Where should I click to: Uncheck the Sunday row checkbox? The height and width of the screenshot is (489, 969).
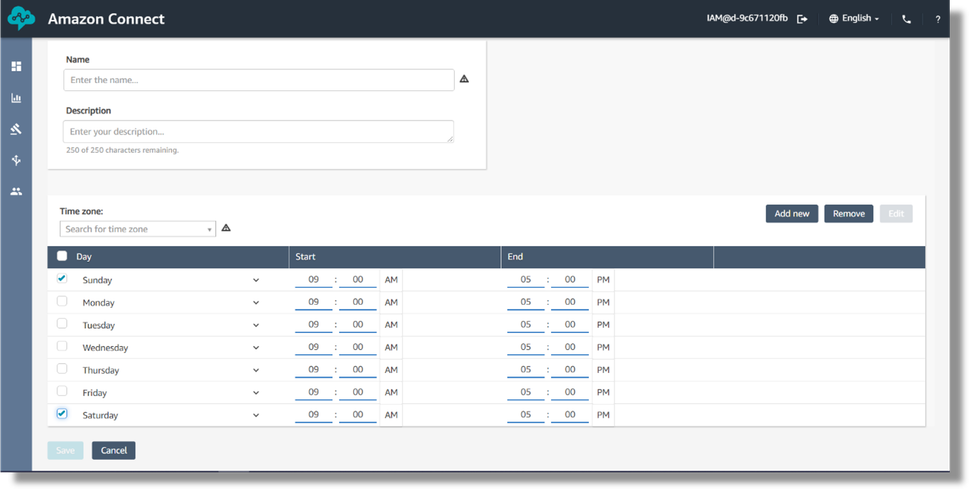62,279
